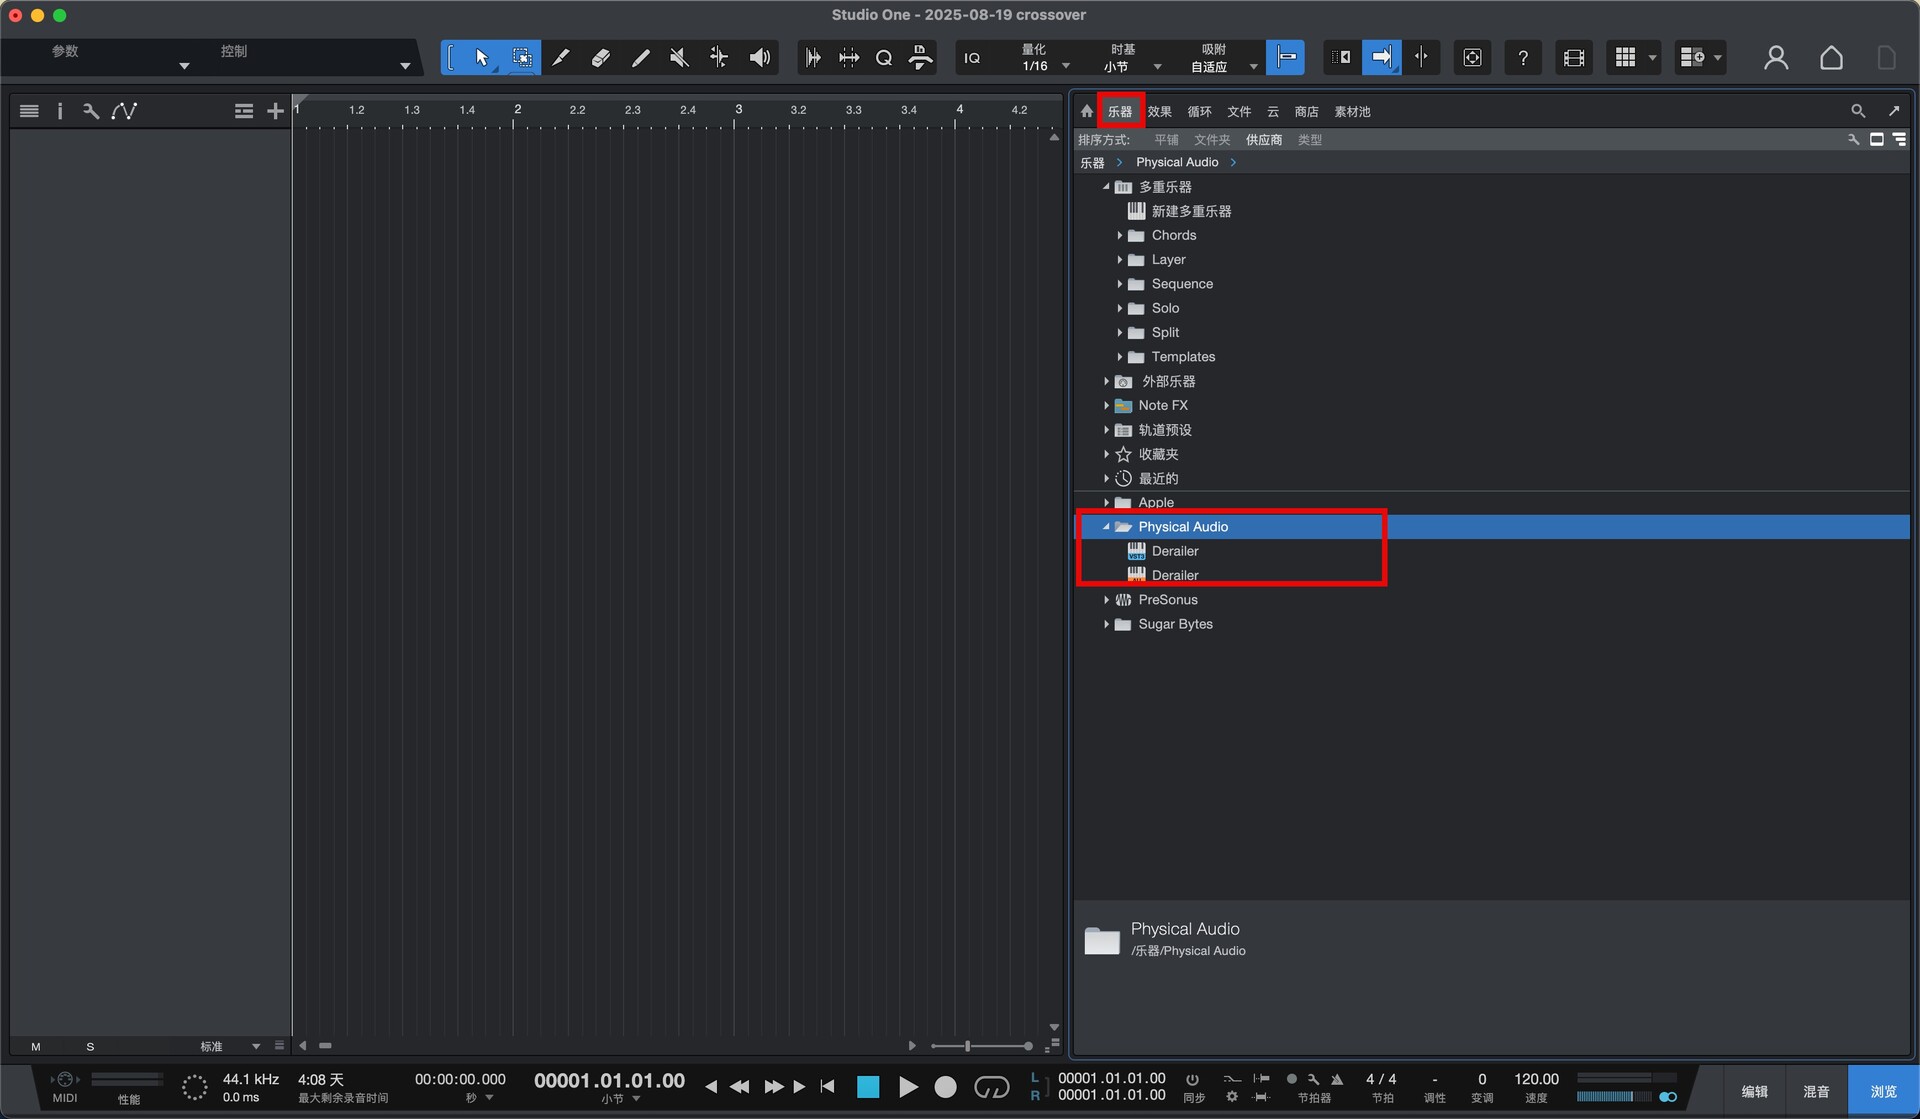Image resolution: width=1920 pixels, height=1119 pixels.
Task: Switch to 效果 effects tab
Action: [x=1160, y=111]
